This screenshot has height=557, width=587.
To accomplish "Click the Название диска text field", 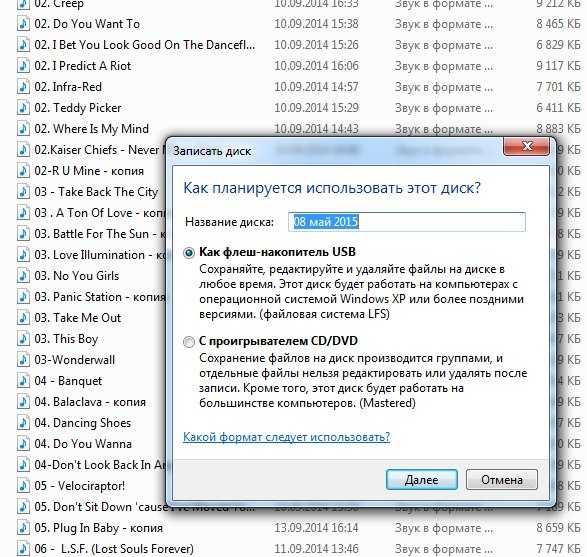I will (x=407, y=222).
